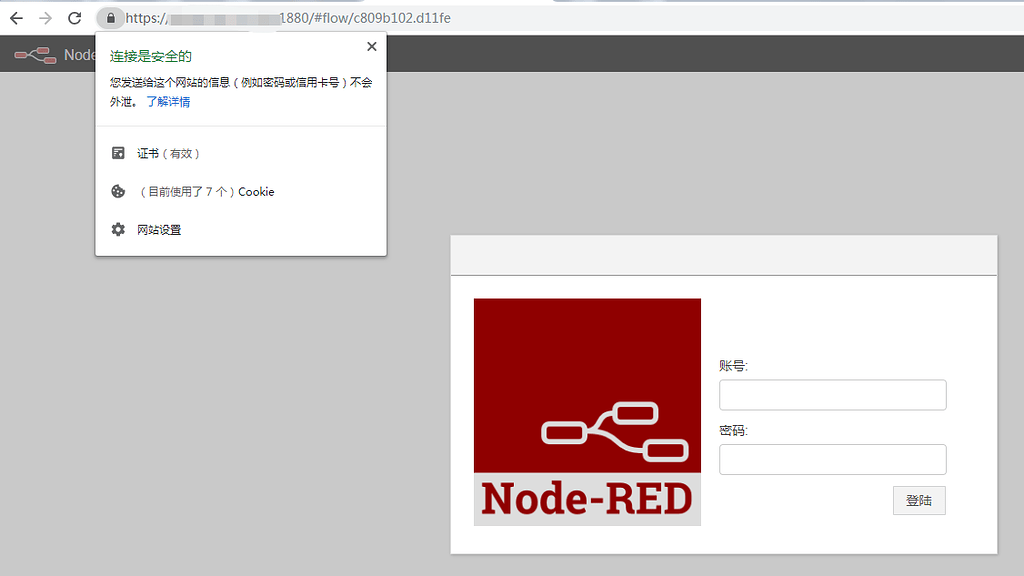Click the cookie icon
This screenshot has width=1024, height=576.
118,191
